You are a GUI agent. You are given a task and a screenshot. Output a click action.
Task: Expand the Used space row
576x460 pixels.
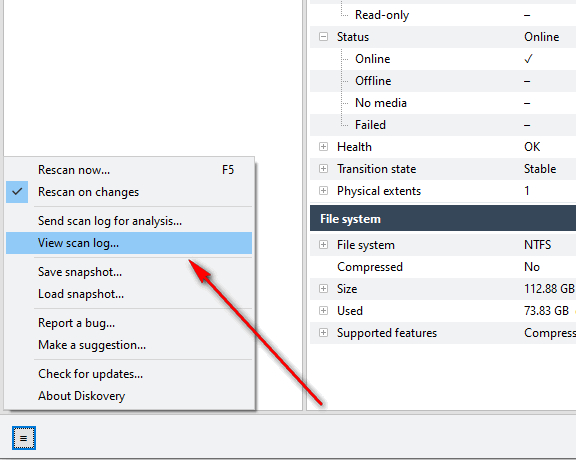click(x=323, y=311)
